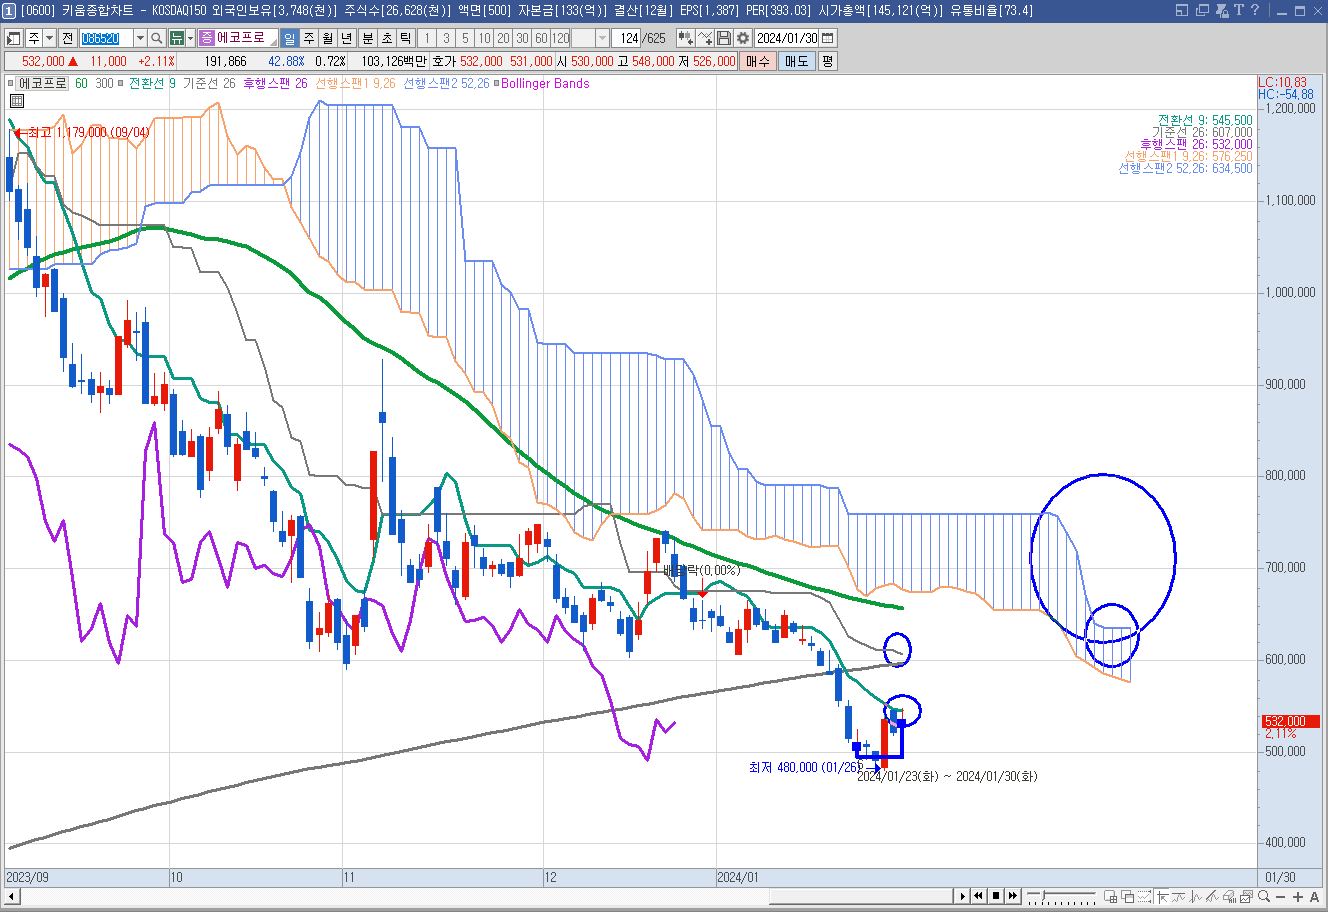Click the minus zoom-out icon in the bottom bar

(1281, 896)
